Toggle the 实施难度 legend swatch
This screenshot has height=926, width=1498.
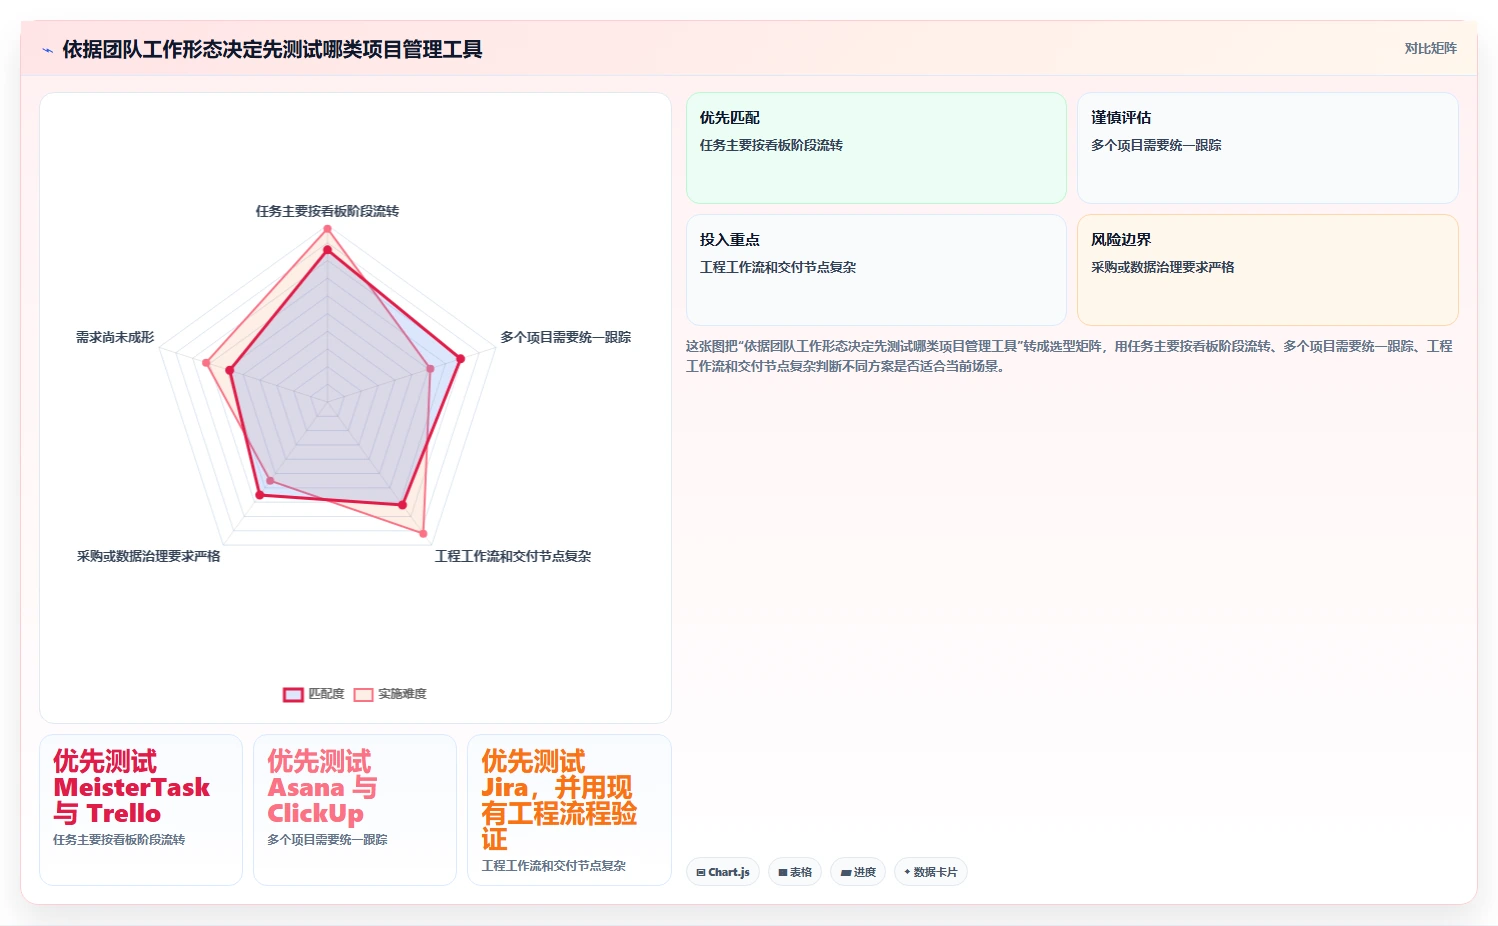coord(363,694)
